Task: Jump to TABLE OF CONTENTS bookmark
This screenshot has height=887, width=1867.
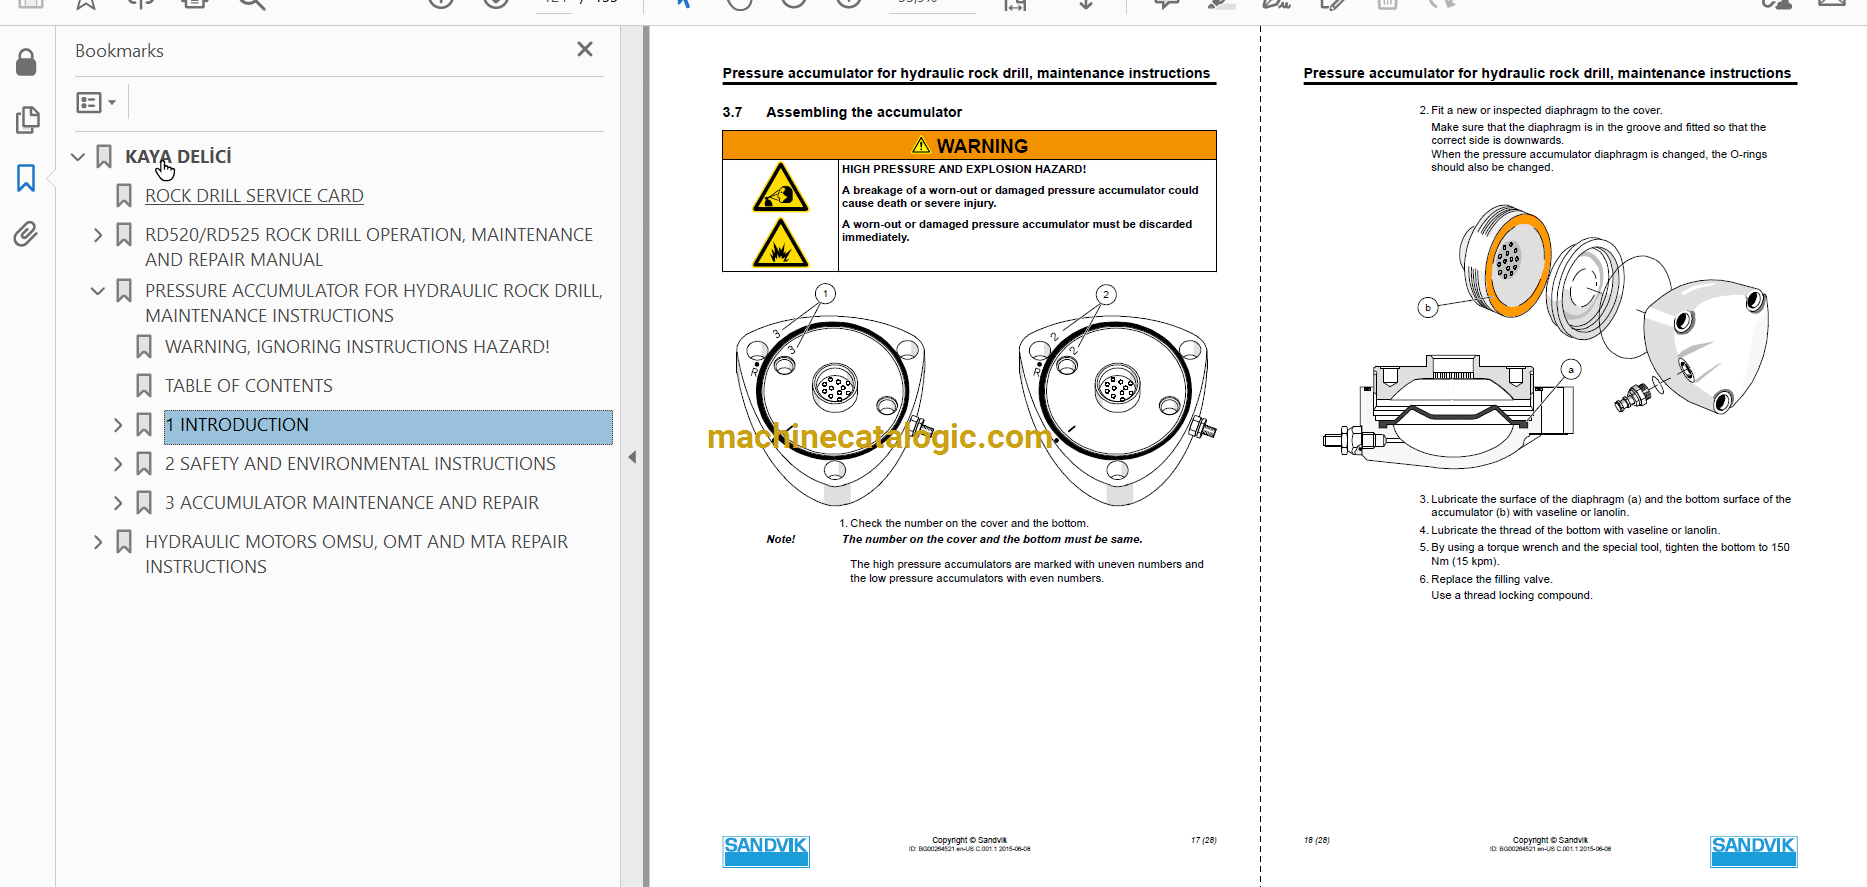Action: pyautogui.click(x=249, y=386)
